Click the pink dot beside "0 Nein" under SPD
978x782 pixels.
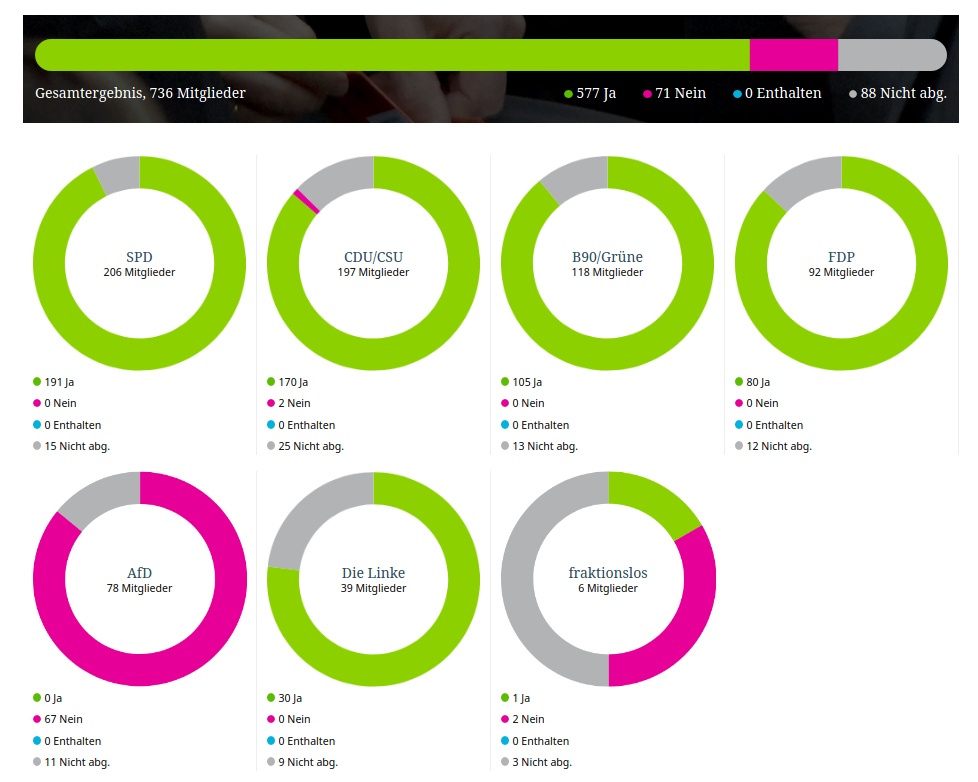point(37,403)
